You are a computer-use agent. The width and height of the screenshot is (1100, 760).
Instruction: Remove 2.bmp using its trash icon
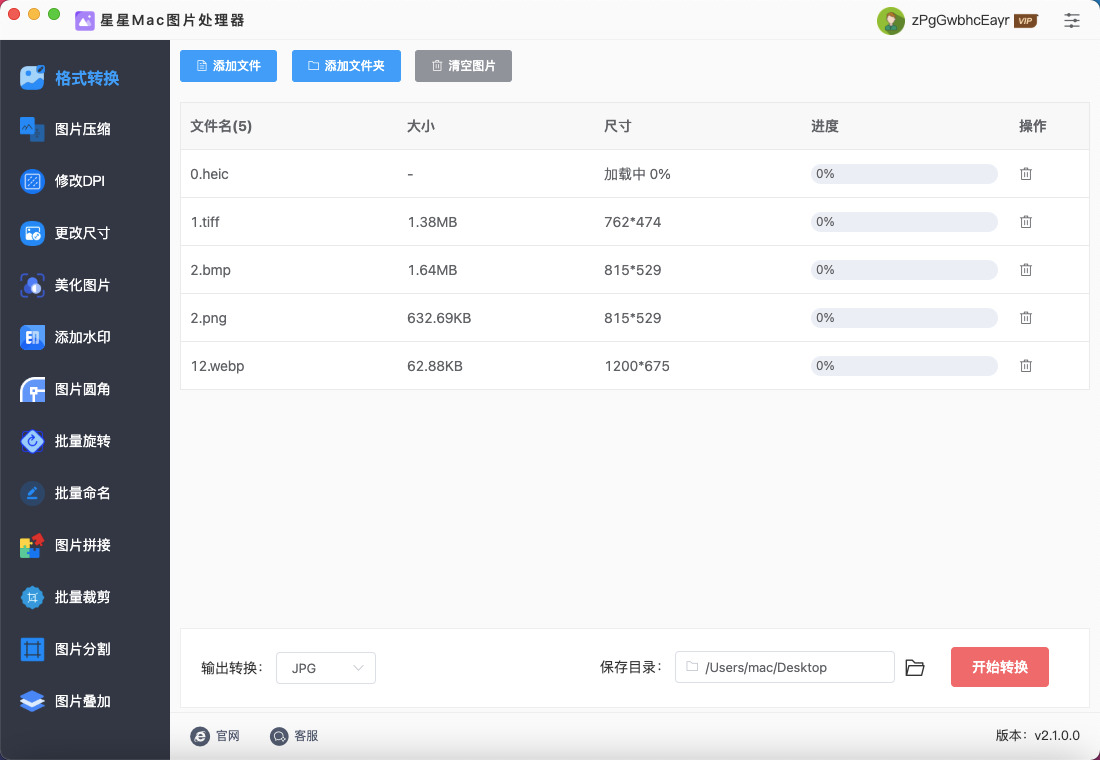point(1025,270)
